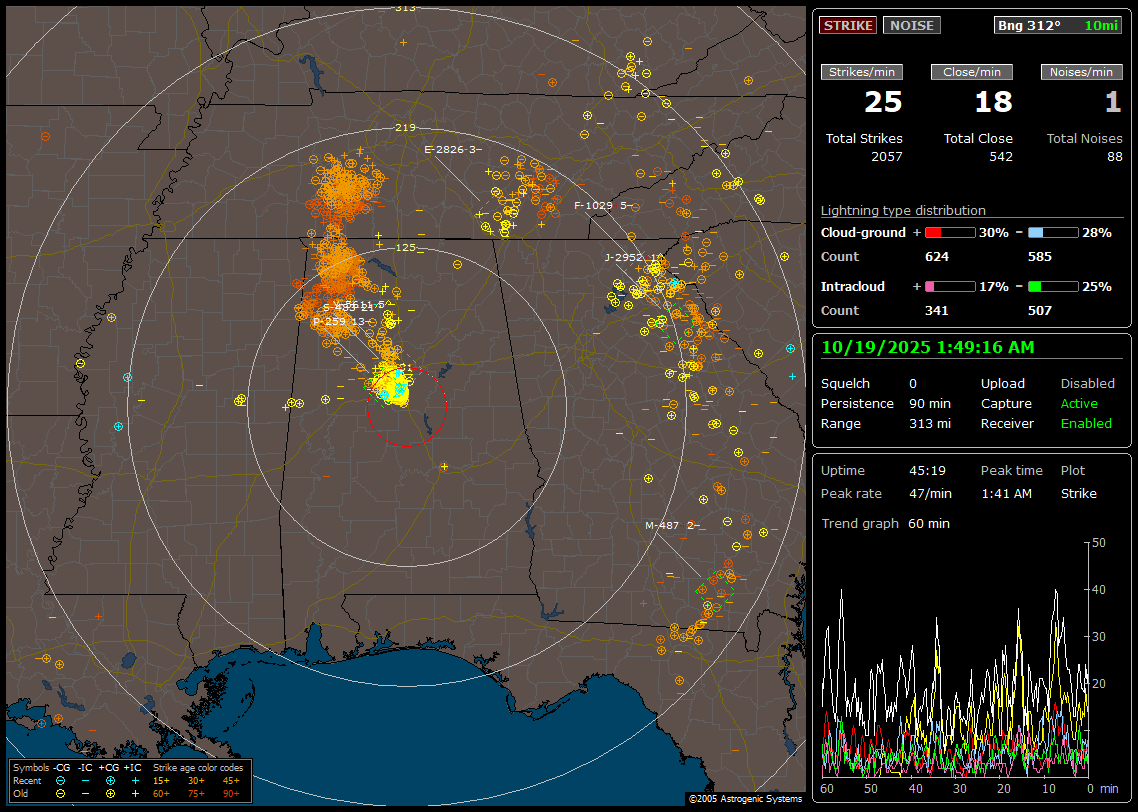Click the Capture Active status text
This screenshot has width=1138, height=812.
[x=1079, y=404]
